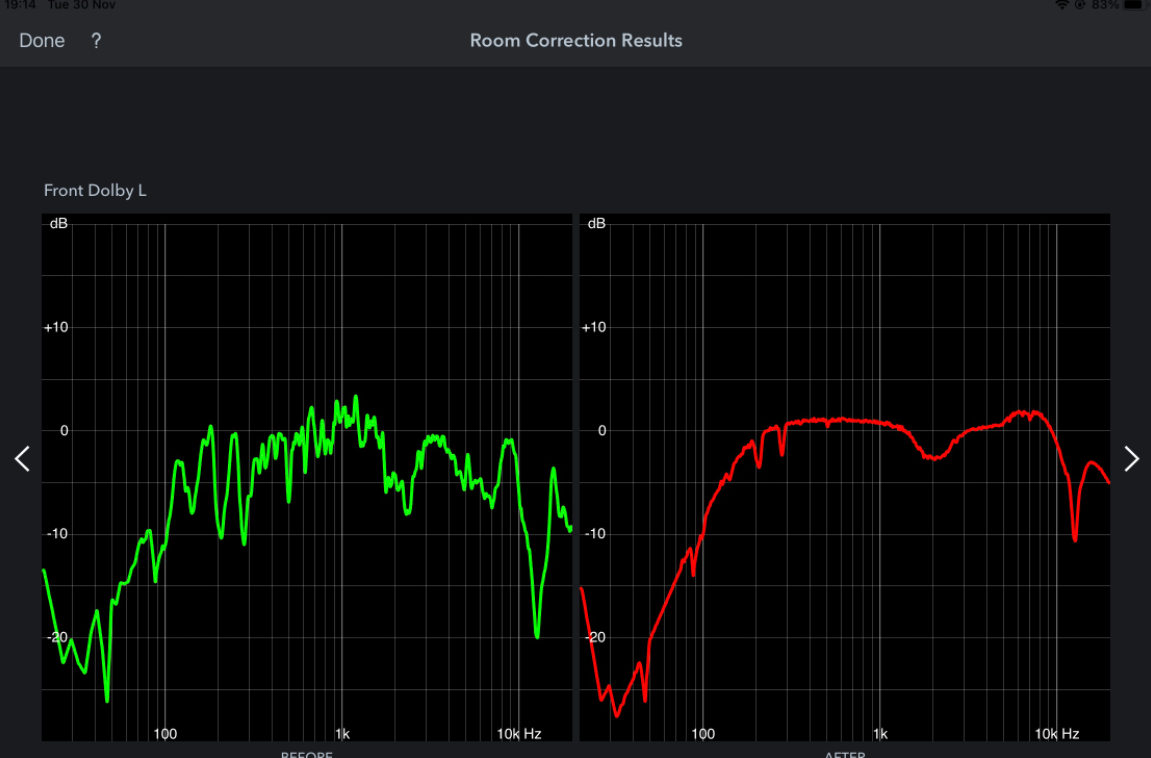Open help with the question mark icon
Viewport: 1151px width, 758px height.
click(96, 41)
